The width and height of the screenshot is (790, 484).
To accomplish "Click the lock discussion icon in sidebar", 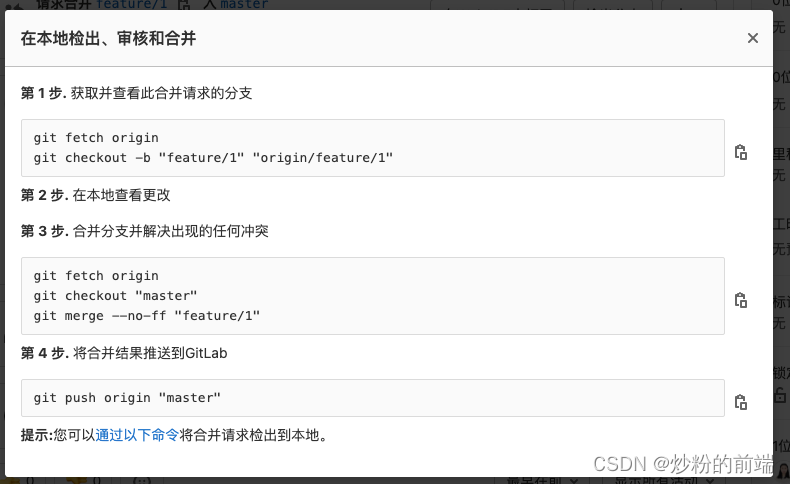I will tap(780, 394).
